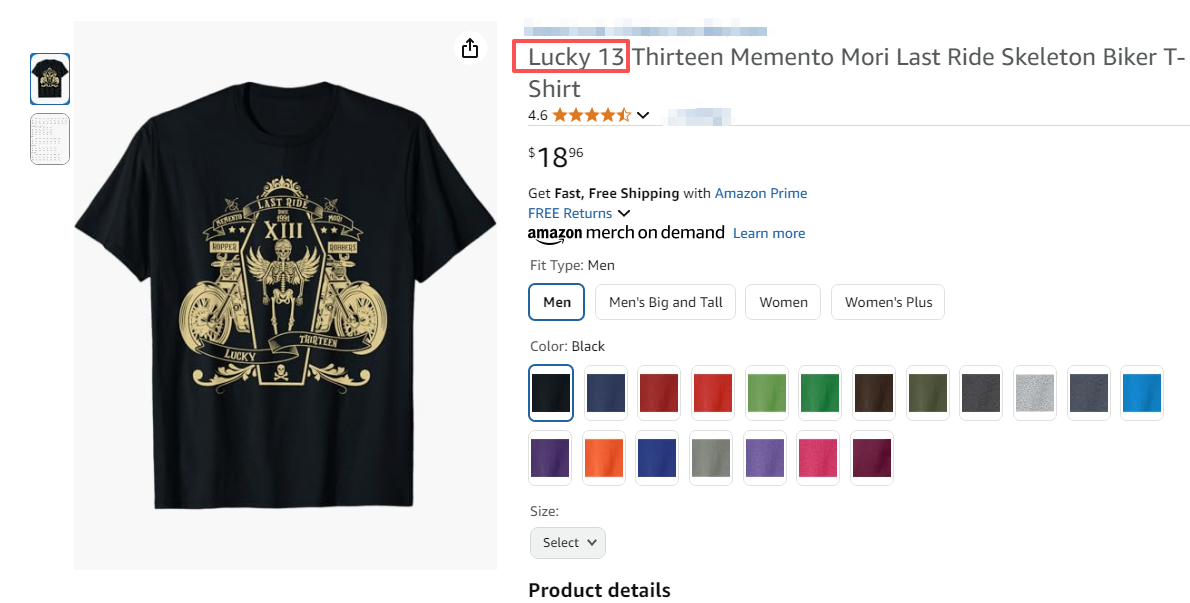Click the Amazon Prime link
The height and width of the screenshot is (603, 1190).
coord(760,193)
